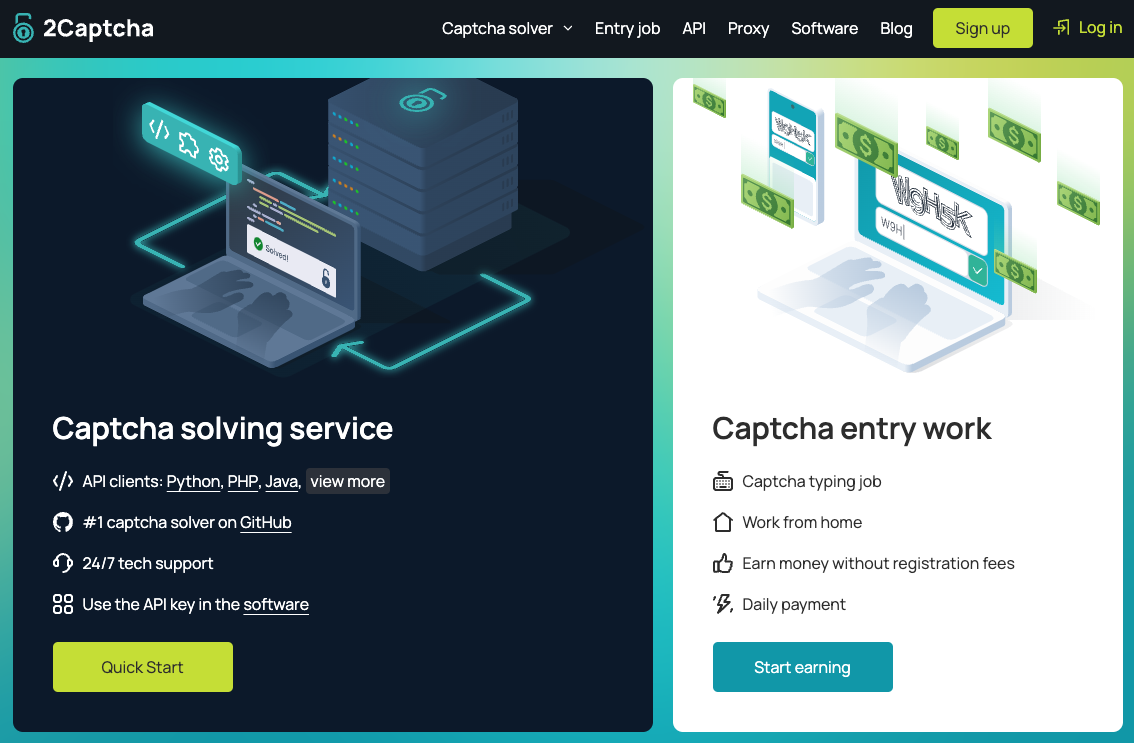This screenshot has height=743, width=1134.
Task: Expand the Captcha solver dropdown menu
Action: tap(507, 28)
